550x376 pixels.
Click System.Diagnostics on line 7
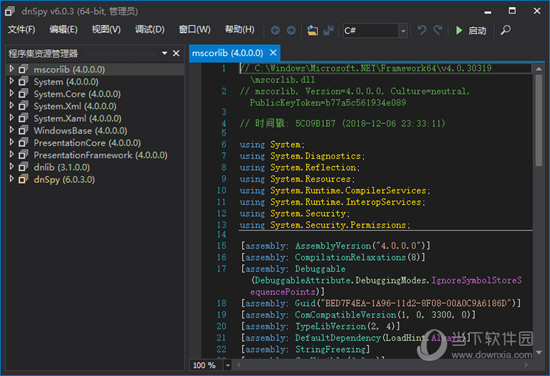click(x=315, y=156)
